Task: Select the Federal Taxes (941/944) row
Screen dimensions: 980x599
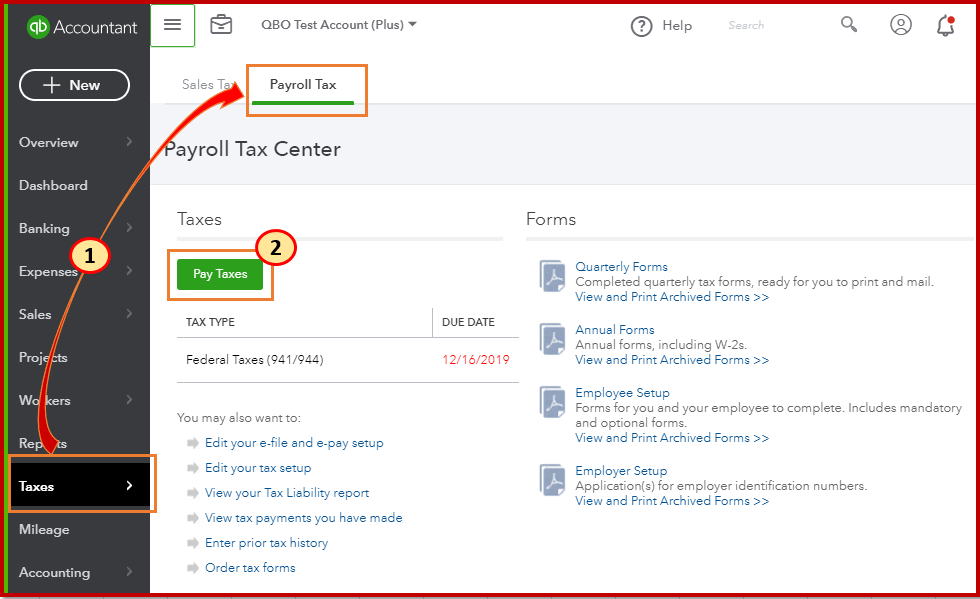Action: coord(348,360)
